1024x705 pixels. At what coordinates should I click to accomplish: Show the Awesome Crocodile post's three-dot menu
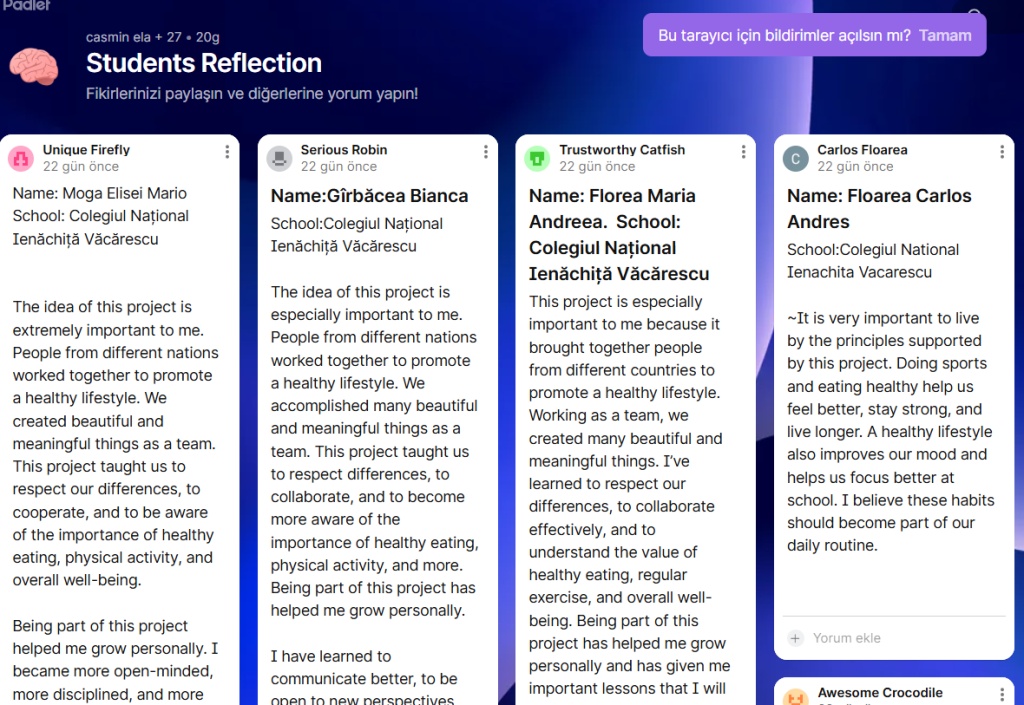[1001, 695]
